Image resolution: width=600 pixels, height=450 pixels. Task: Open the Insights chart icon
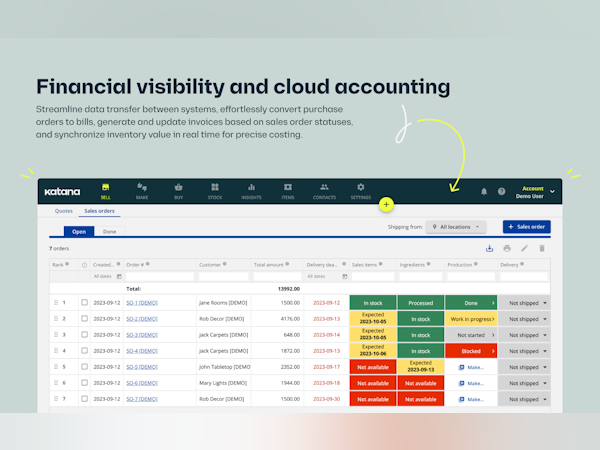(251, 187)
